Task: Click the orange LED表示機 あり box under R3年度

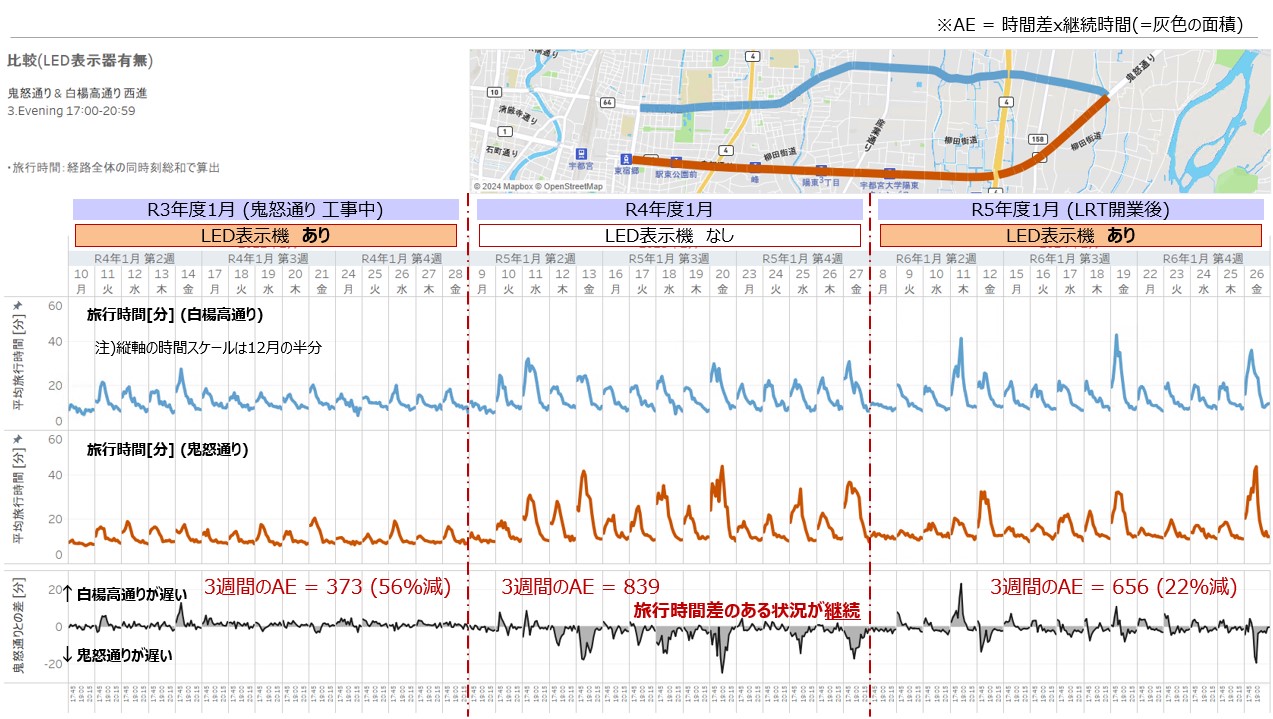Action: tap(266, 235)
